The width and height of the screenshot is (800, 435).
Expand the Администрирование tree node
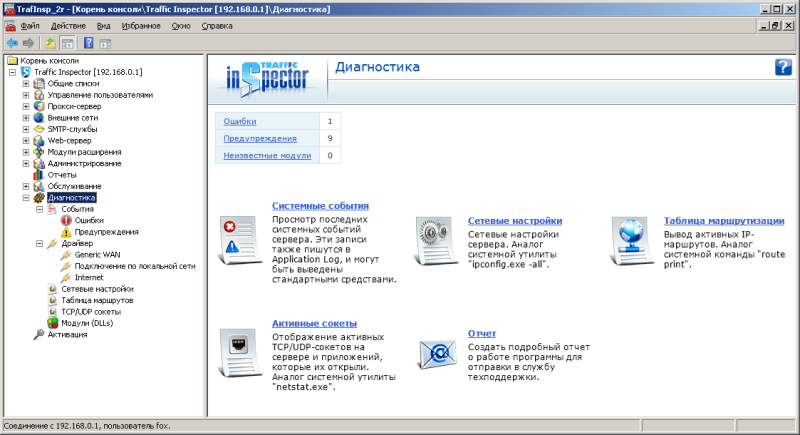tap(26, 164)
